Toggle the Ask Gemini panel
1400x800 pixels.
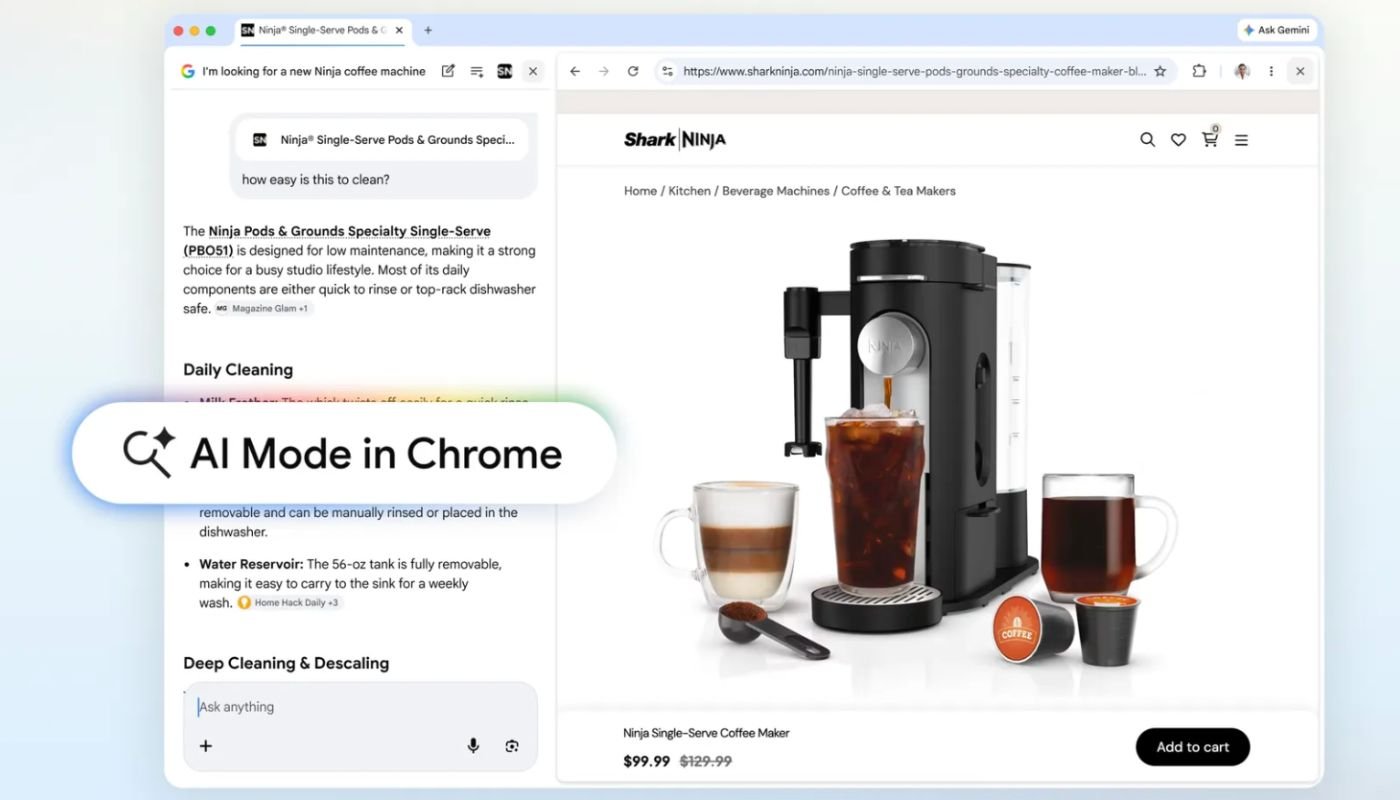pyautogui.click(x=1277, y=29)
